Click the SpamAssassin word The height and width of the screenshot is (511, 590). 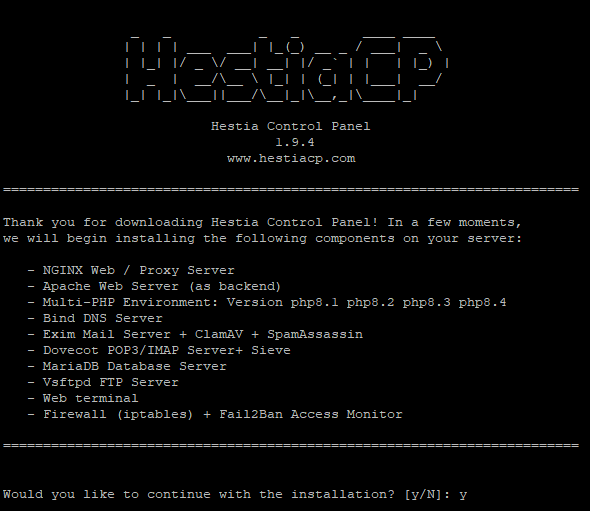(x=315, y=334)
